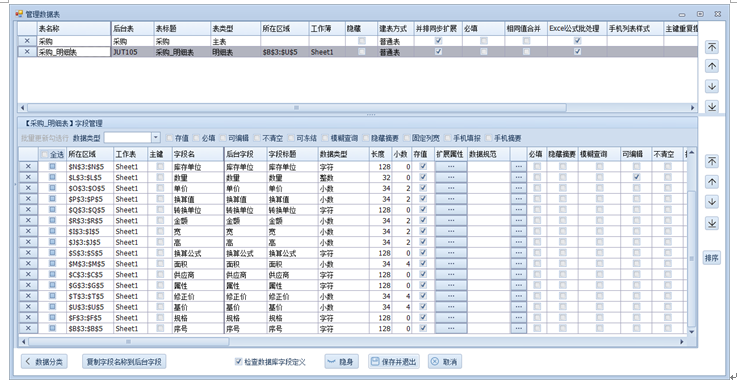Click the 字段名 column header

pyautogui.click(x=198, y=154)
